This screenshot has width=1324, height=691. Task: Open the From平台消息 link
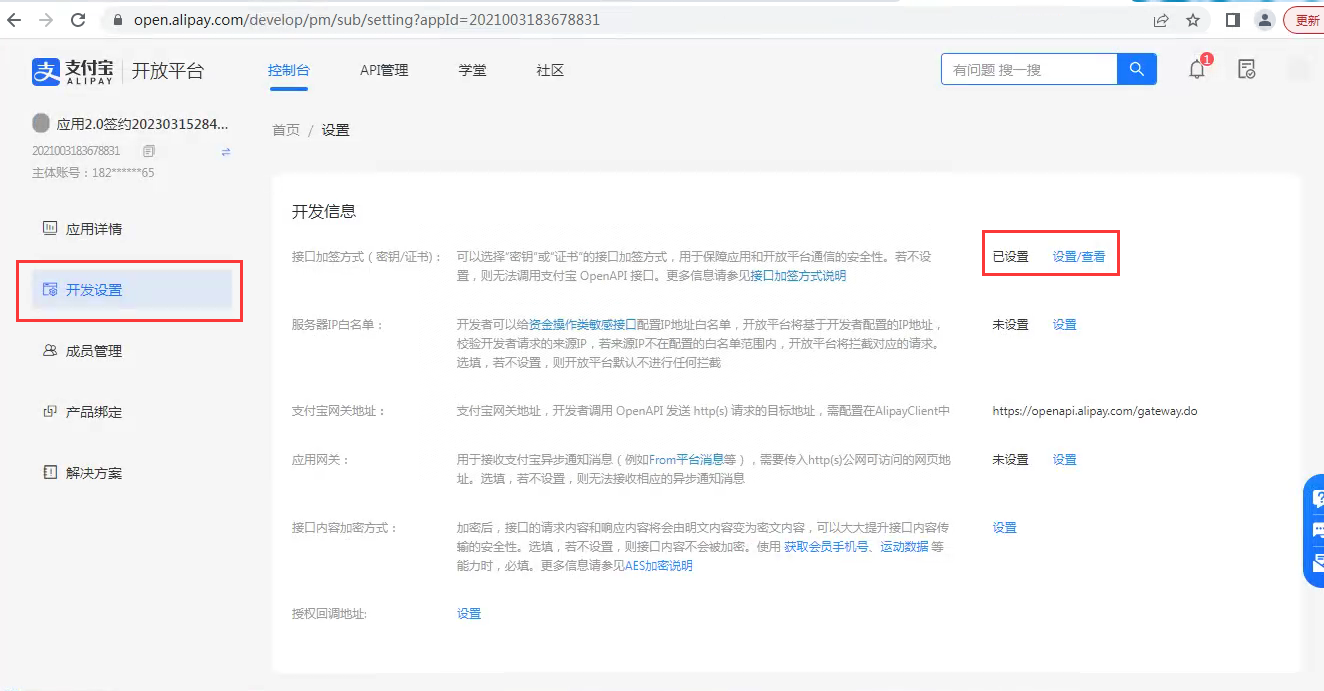tap(686, 460)
